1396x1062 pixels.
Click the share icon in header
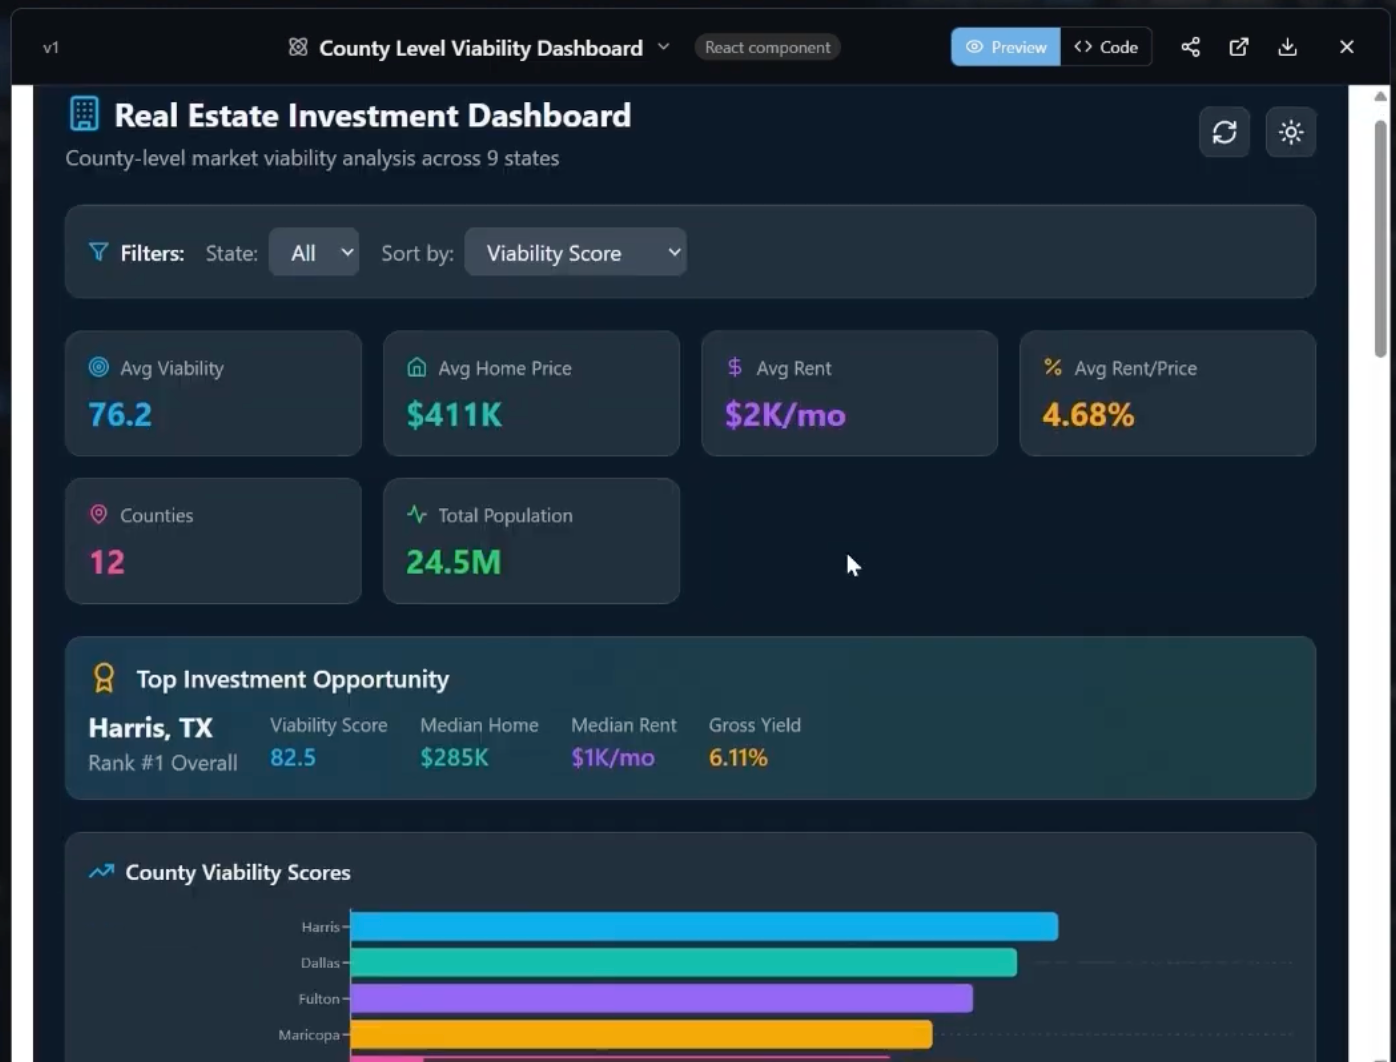pos(1190,47)
